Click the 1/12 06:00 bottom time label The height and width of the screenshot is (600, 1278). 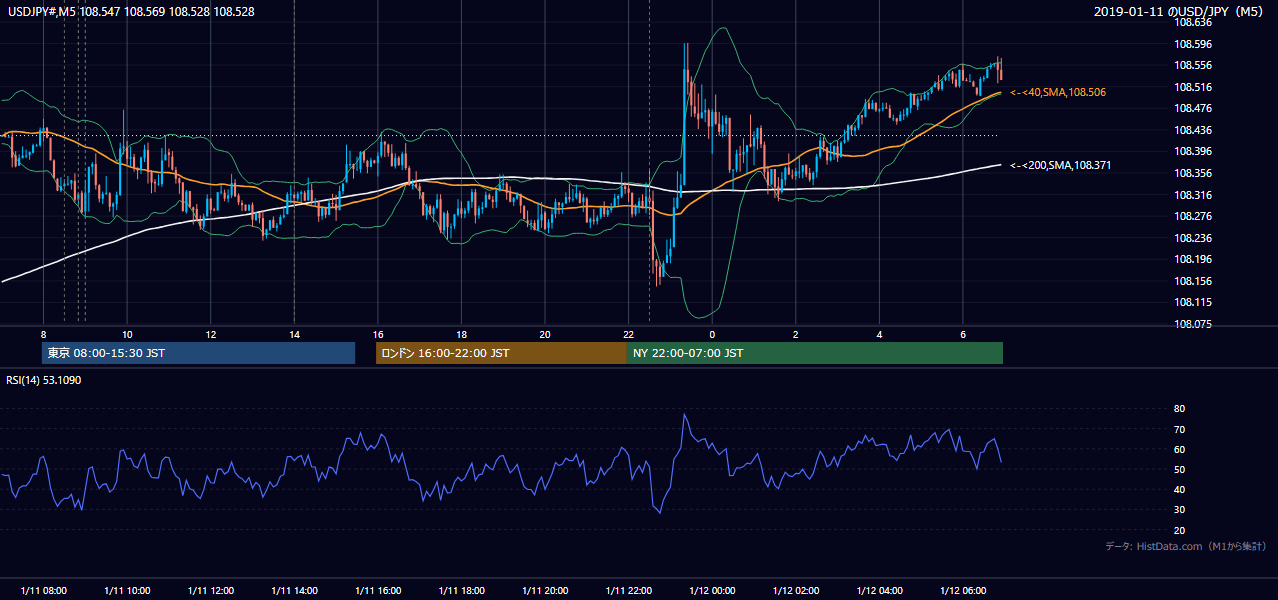point(963,591)
